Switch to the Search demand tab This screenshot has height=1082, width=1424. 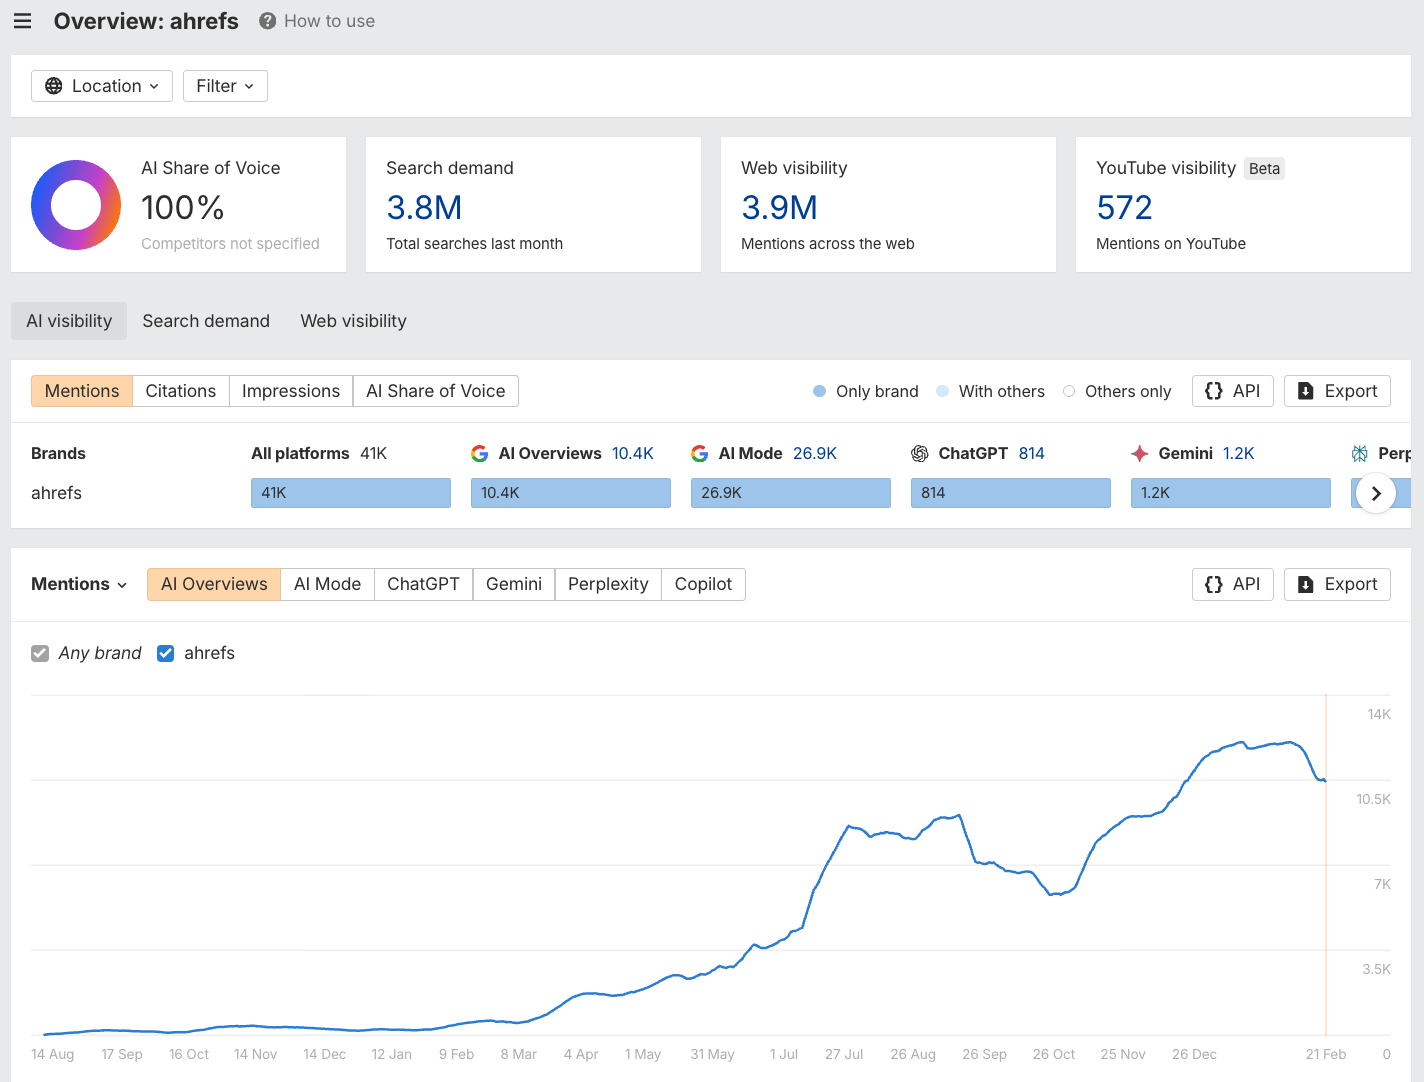(205, 320)
